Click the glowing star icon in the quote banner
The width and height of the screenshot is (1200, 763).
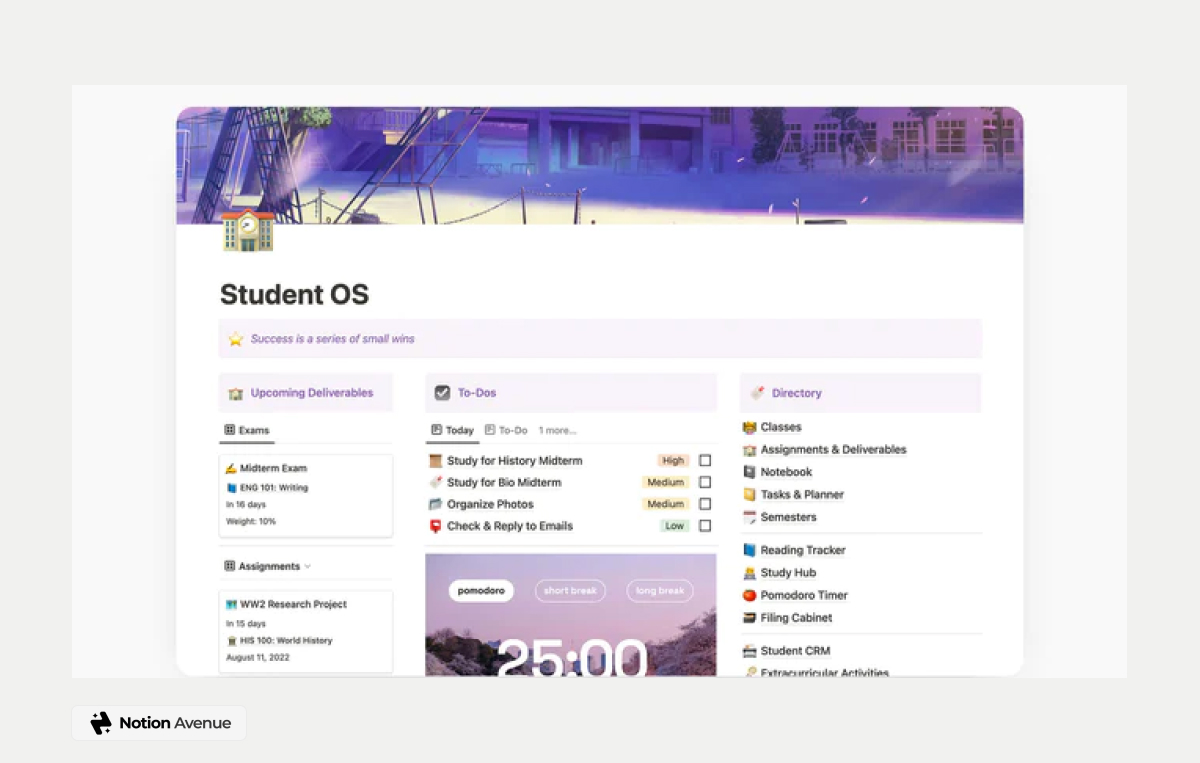pos(236,338)
